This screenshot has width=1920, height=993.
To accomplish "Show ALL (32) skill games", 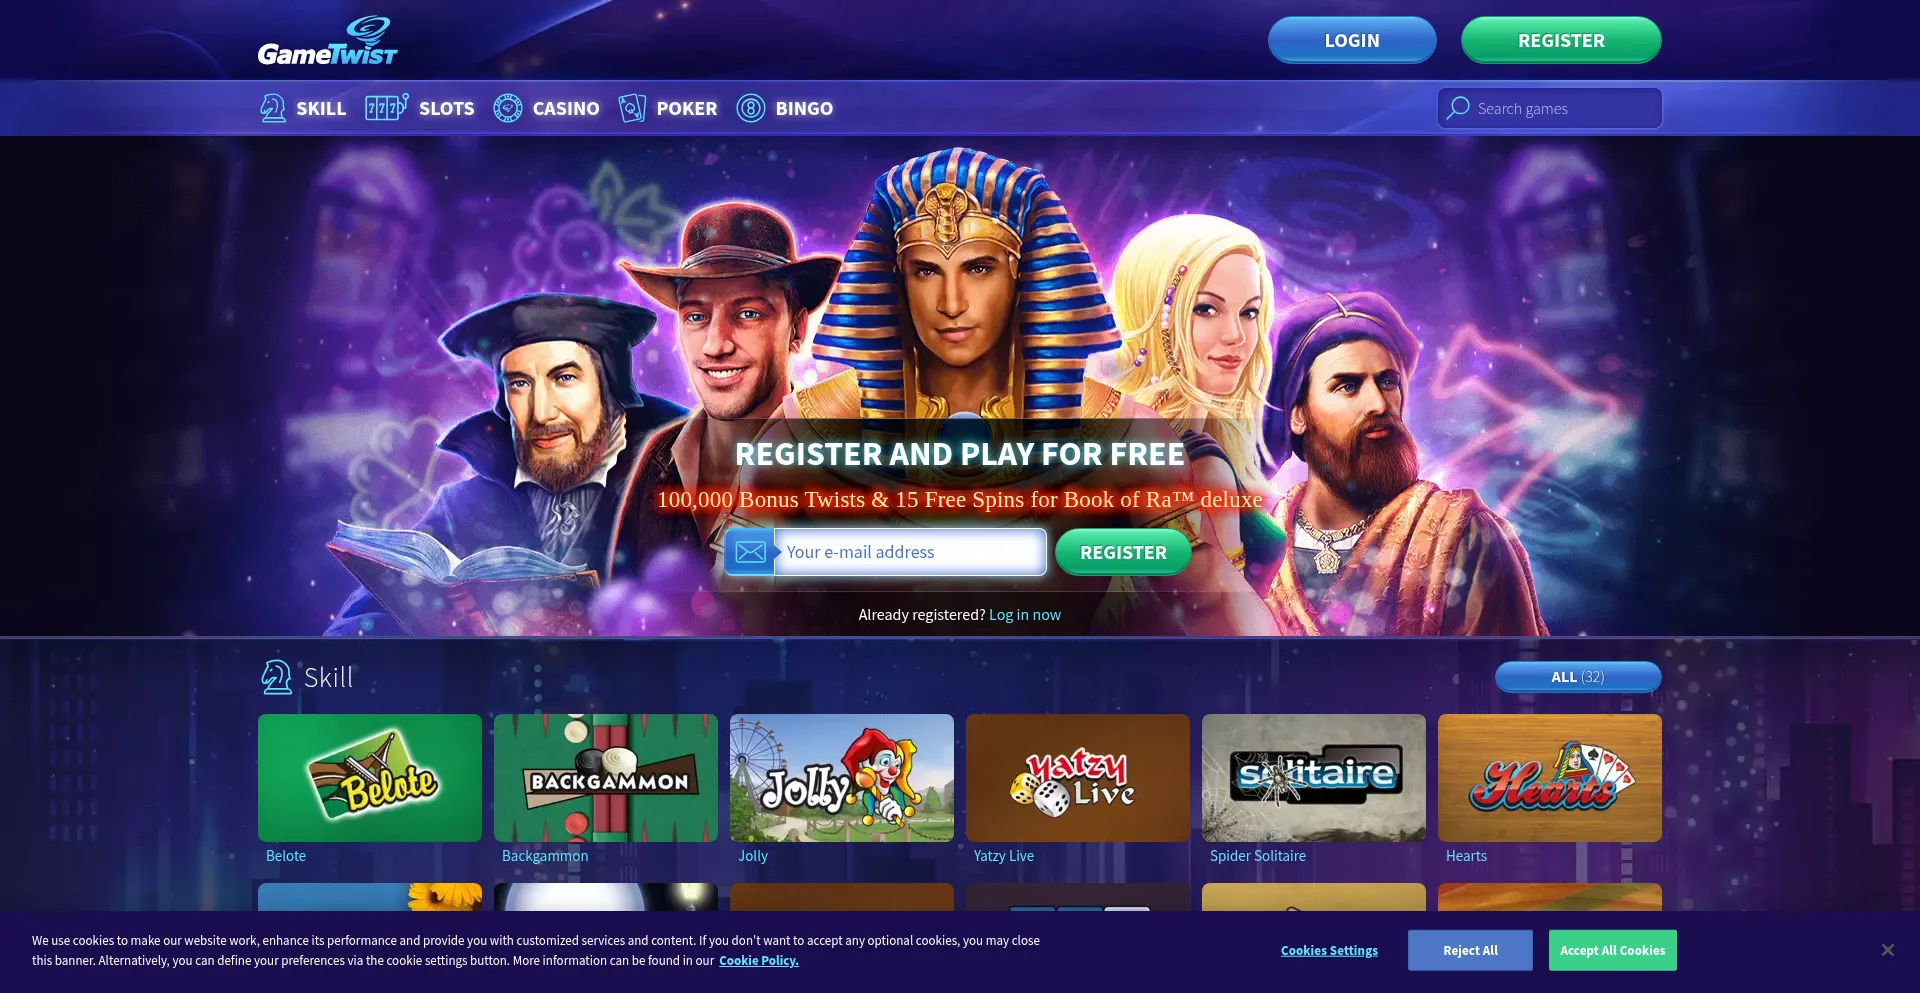I will 1578,677.
